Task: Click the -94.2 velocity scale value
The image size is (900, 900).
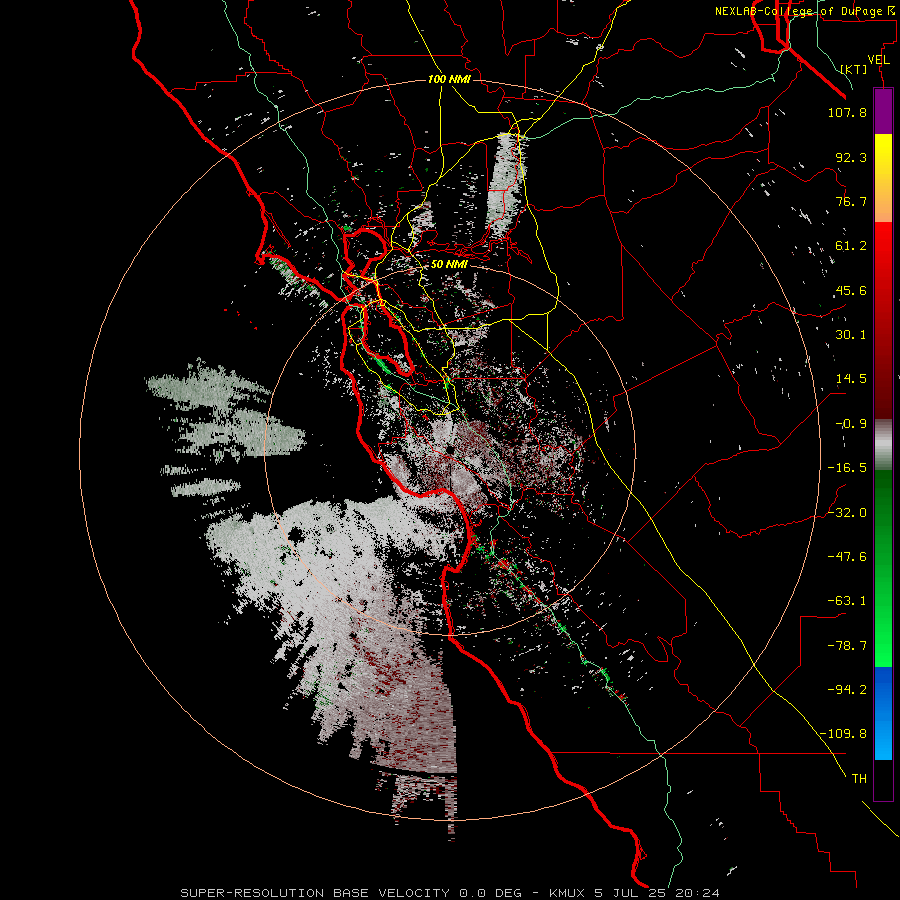Action: 847,689
